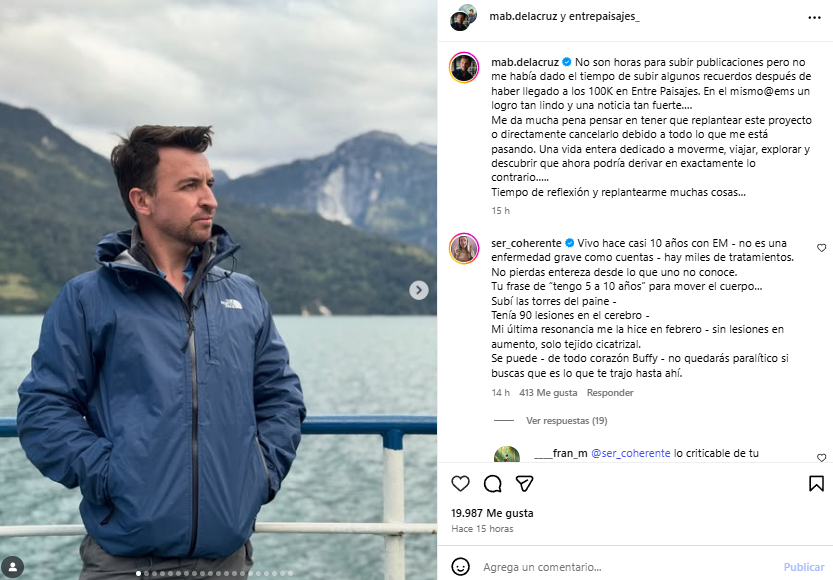Open the three-dot more options menu
Viewport: 833px width, 580px height.
point(814,18)
